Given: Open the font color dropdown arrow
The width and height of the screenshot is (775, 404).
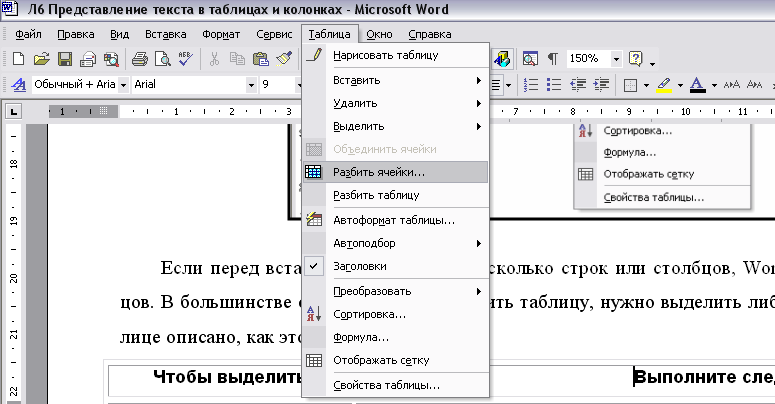Looking at the screenshot, I should point(714,85).
